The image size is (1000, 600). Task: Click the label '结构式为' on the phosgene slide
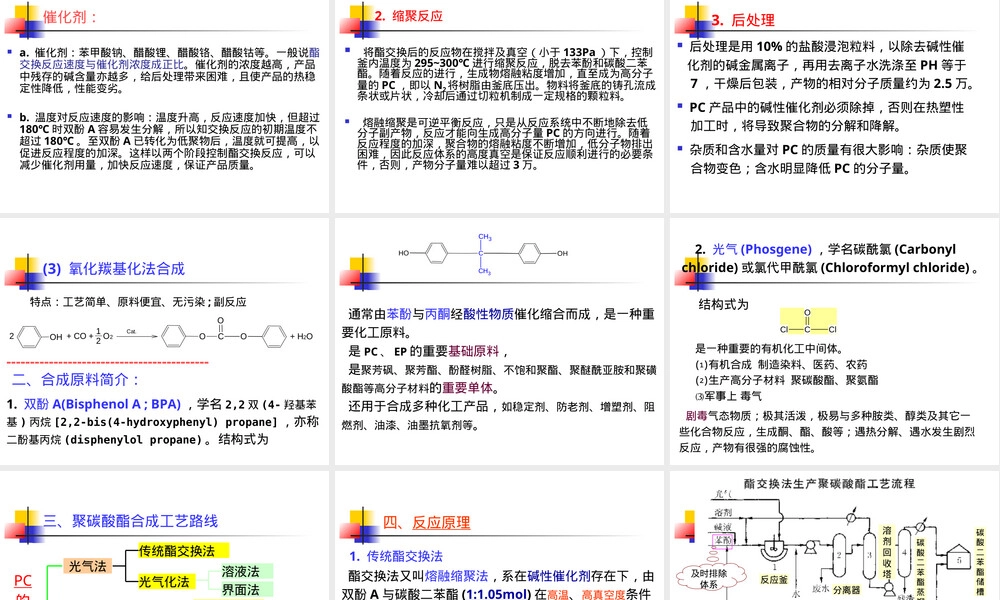[723, 305]
